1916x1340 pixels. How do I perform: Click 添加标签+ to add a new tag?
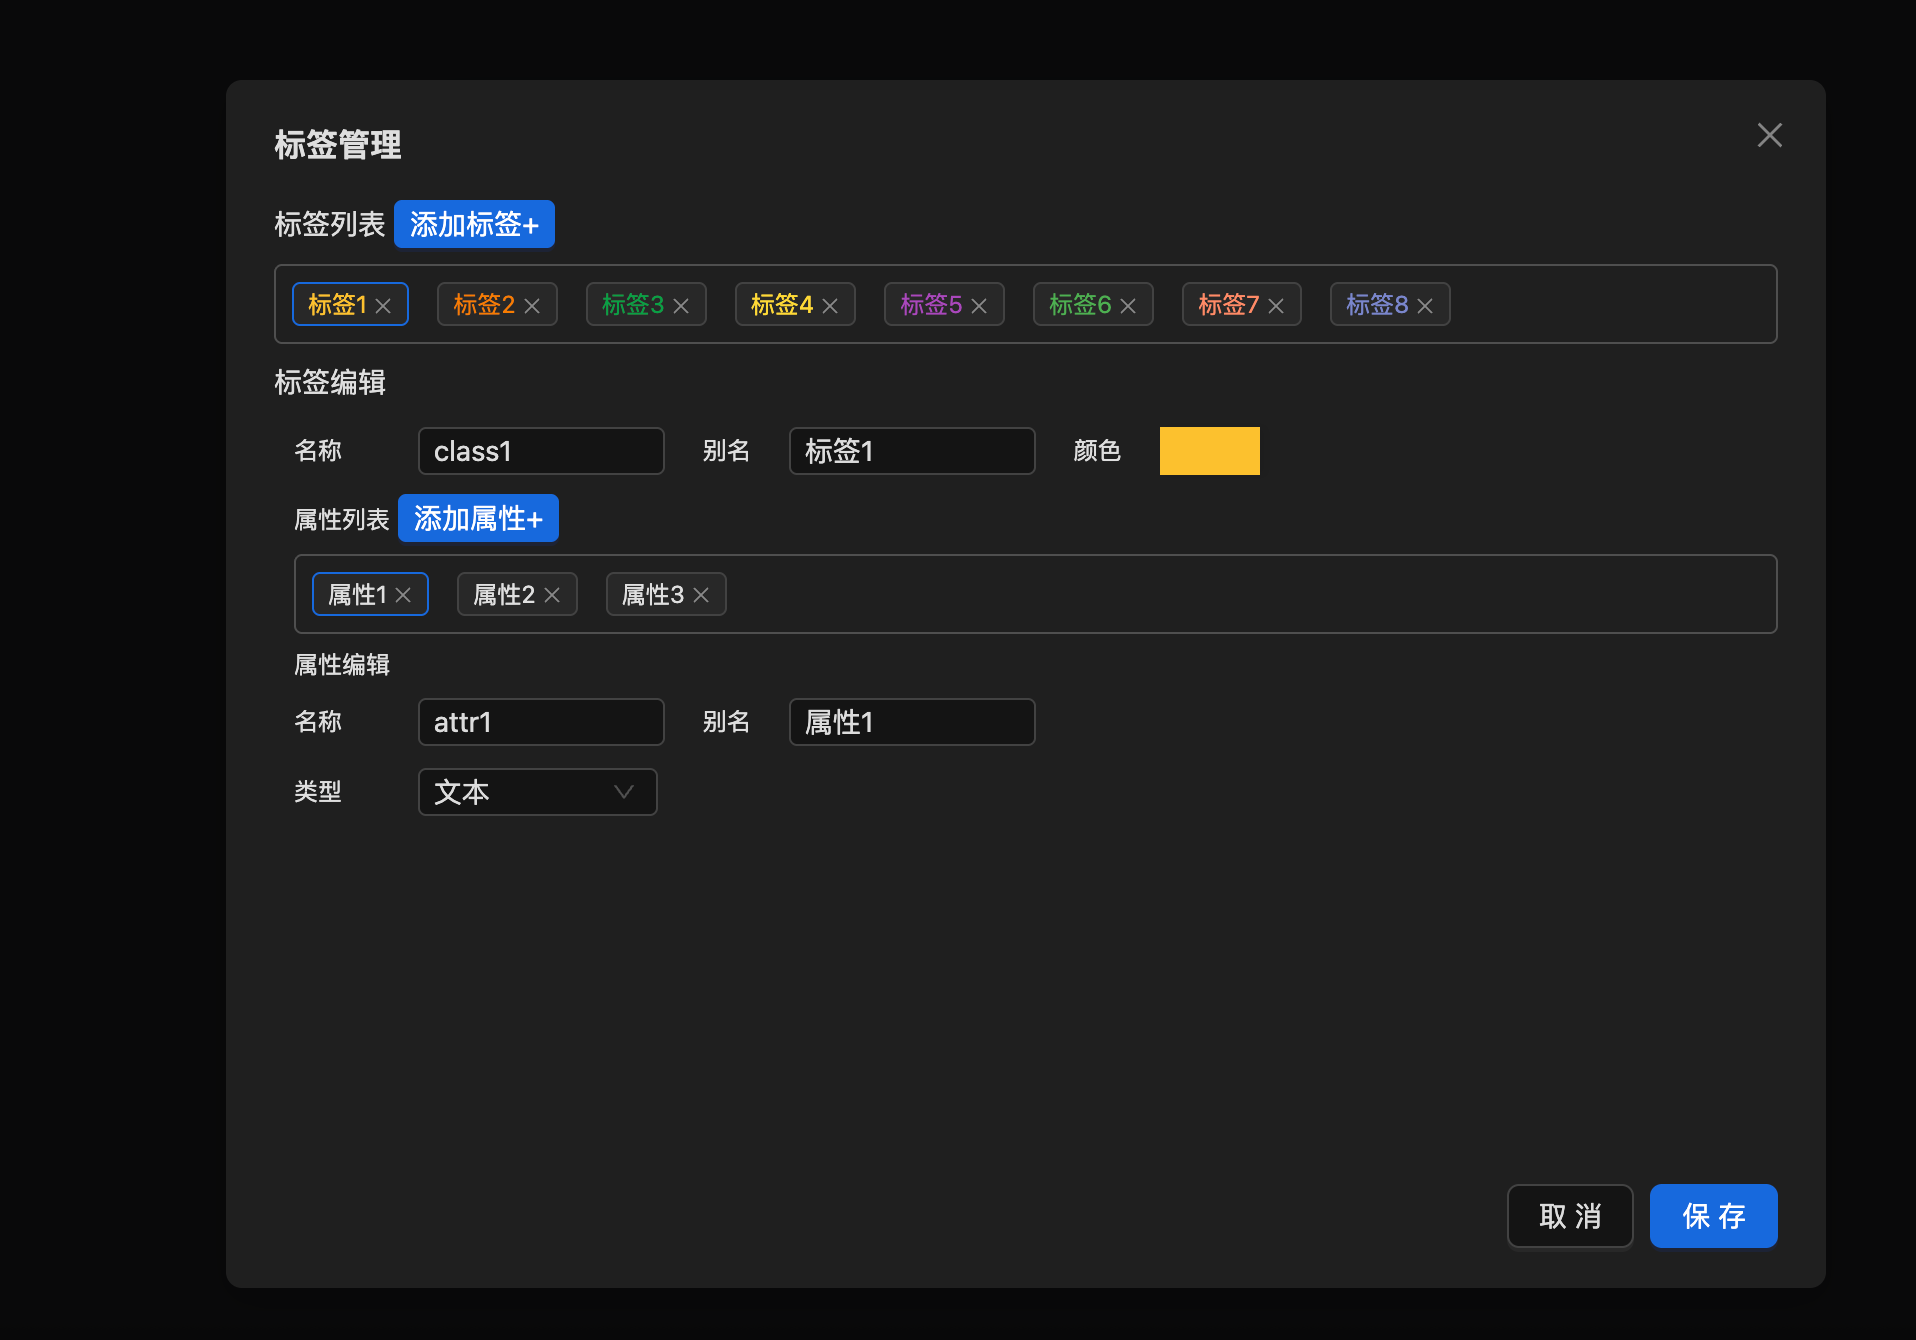(x=474, y=224)
